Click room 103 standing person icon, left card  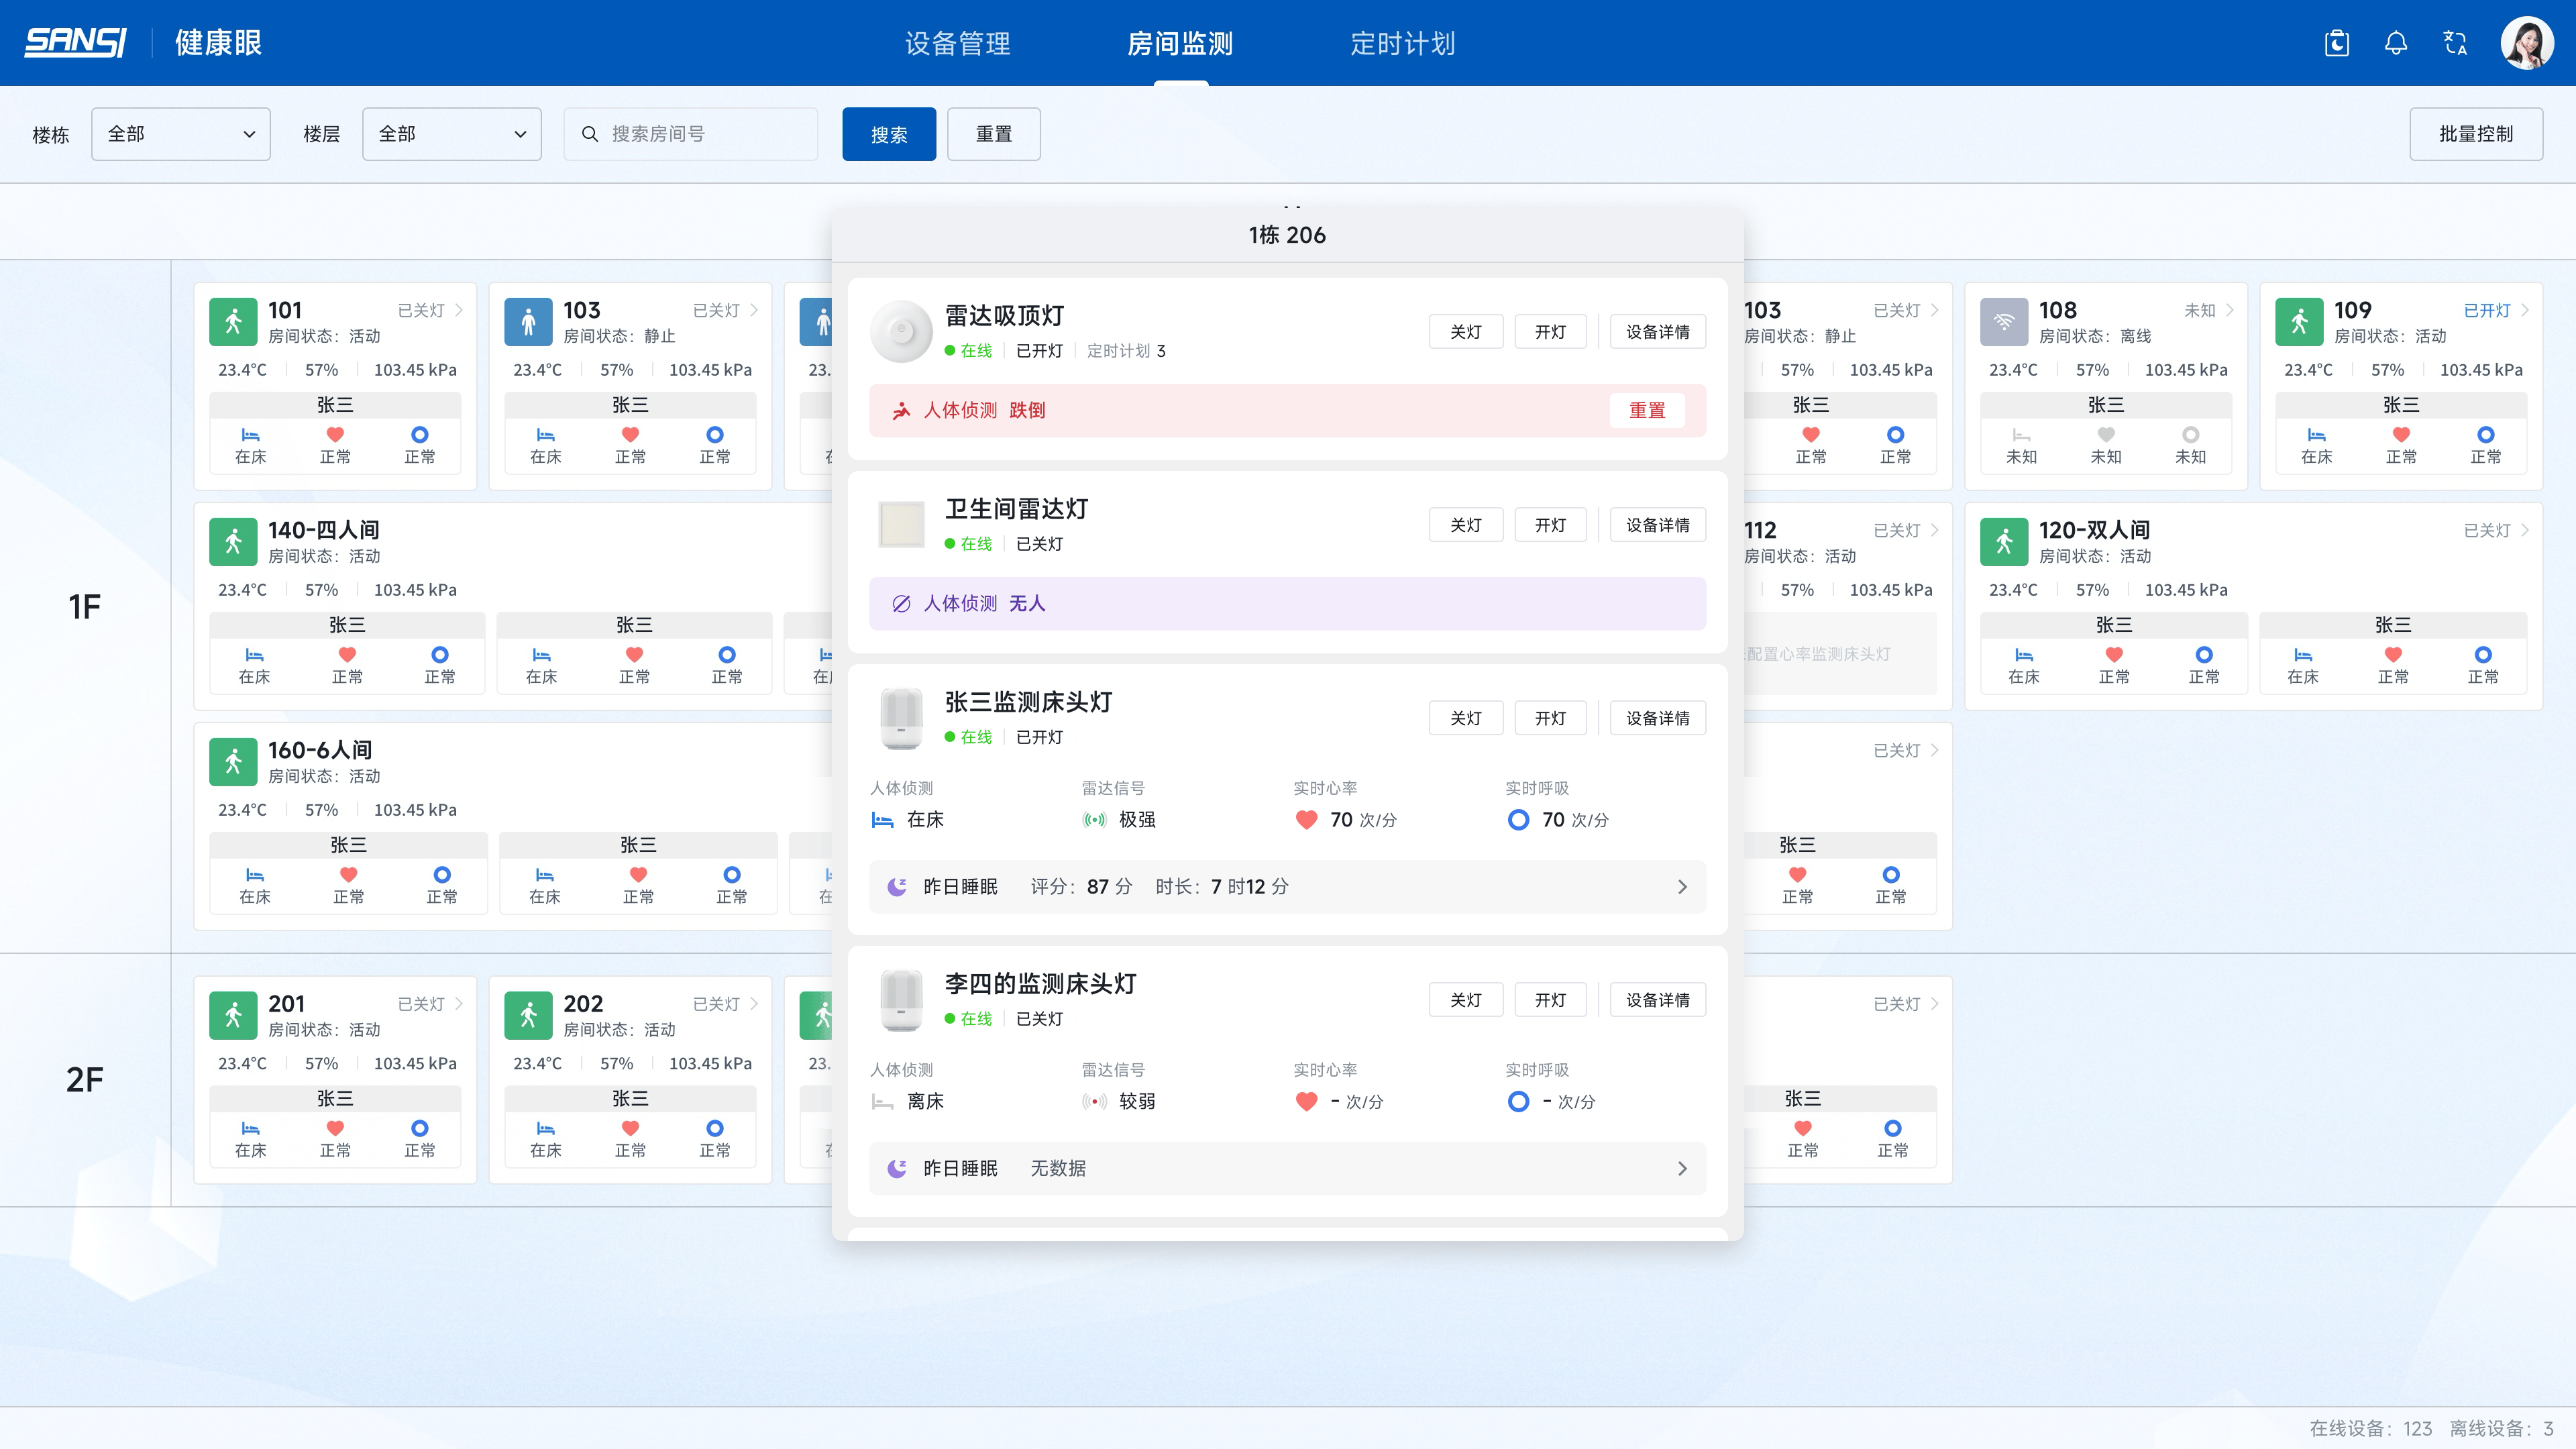coord(528,322)
